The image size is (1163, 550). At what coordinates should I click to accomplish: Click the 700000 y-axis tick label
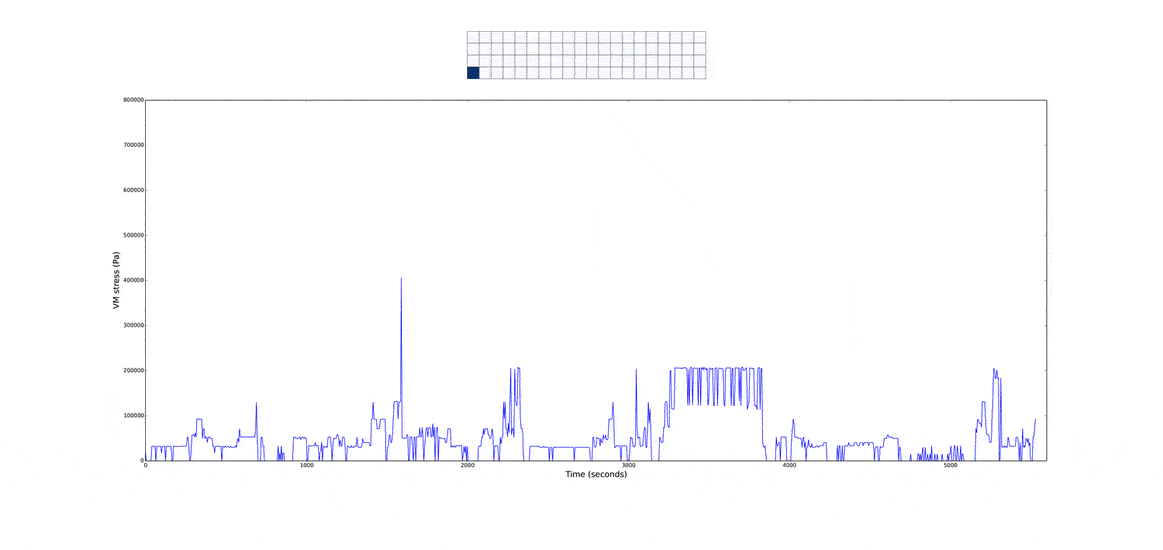click(131, 145)
